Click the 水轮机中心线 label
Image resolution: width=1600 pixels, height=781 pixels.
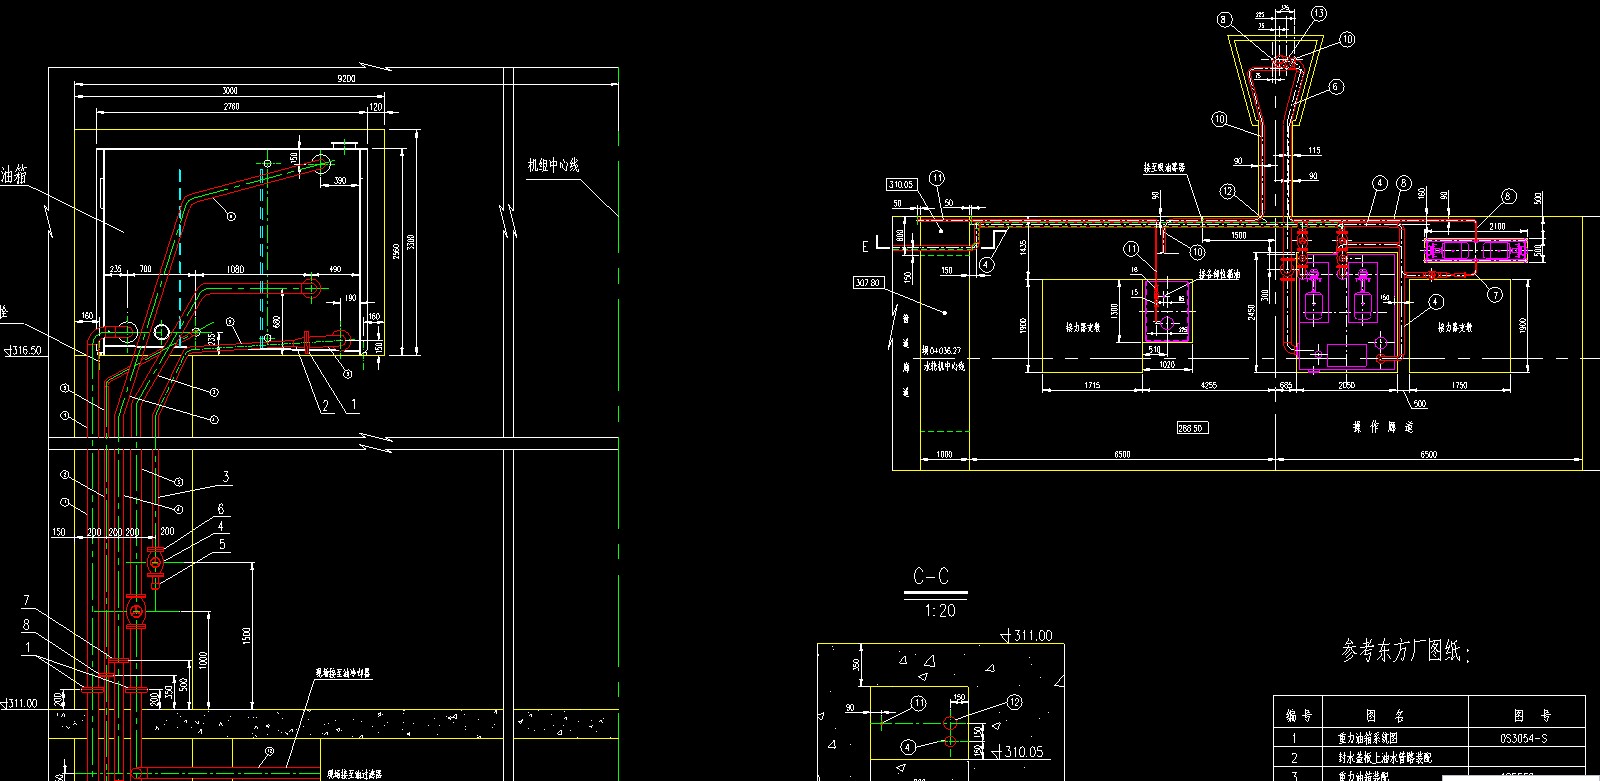tap(944, 365)
